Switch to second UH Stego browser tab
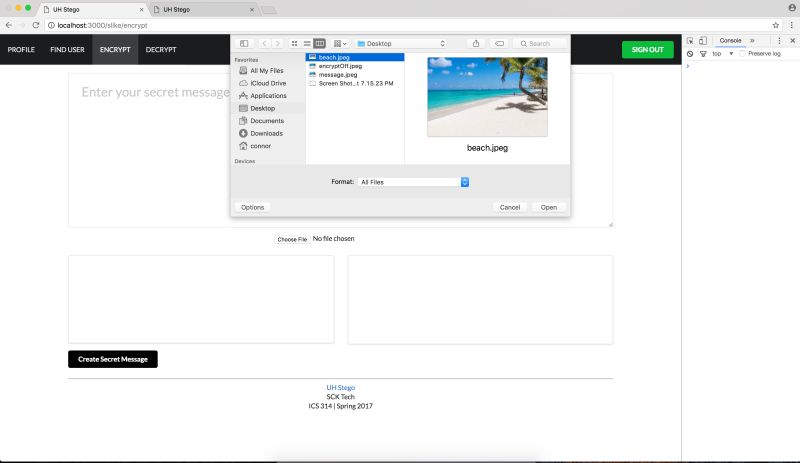 [202, 9]
